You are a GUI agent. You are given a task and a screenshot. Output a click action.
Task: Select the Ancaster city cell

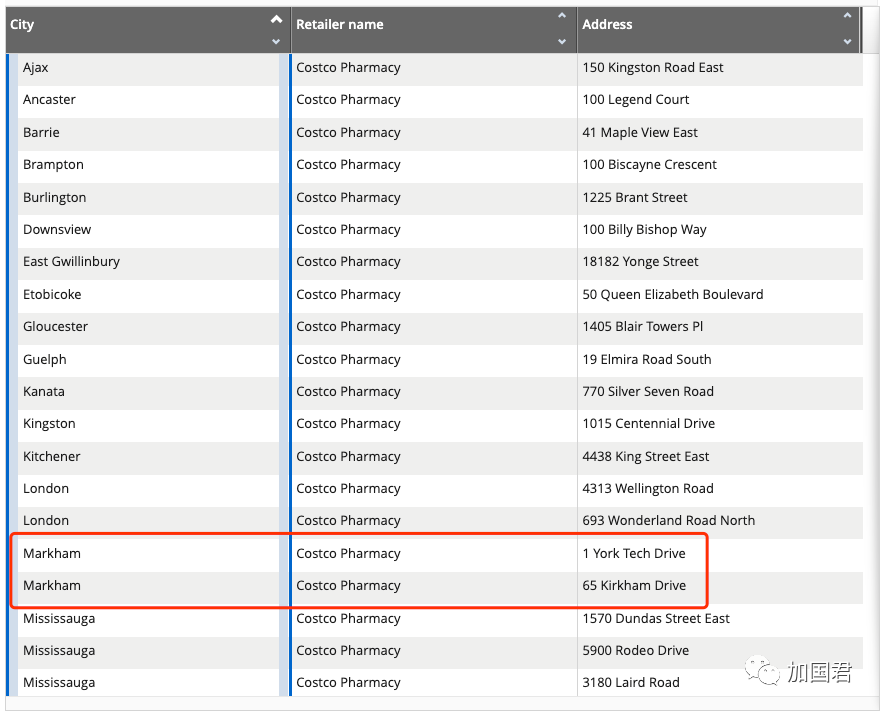pos(148,102)
